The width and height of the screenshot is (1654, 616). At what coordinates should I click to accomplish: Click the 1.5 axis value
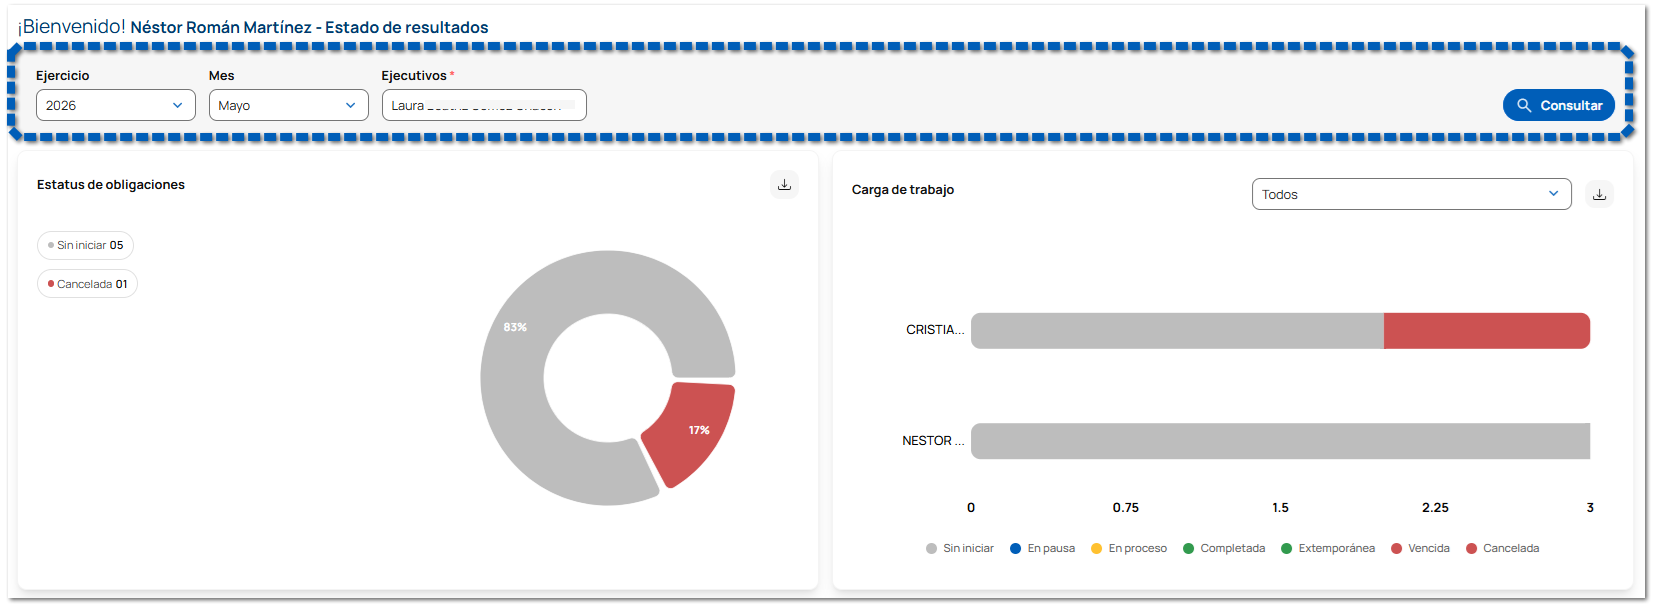point(1281,508)
